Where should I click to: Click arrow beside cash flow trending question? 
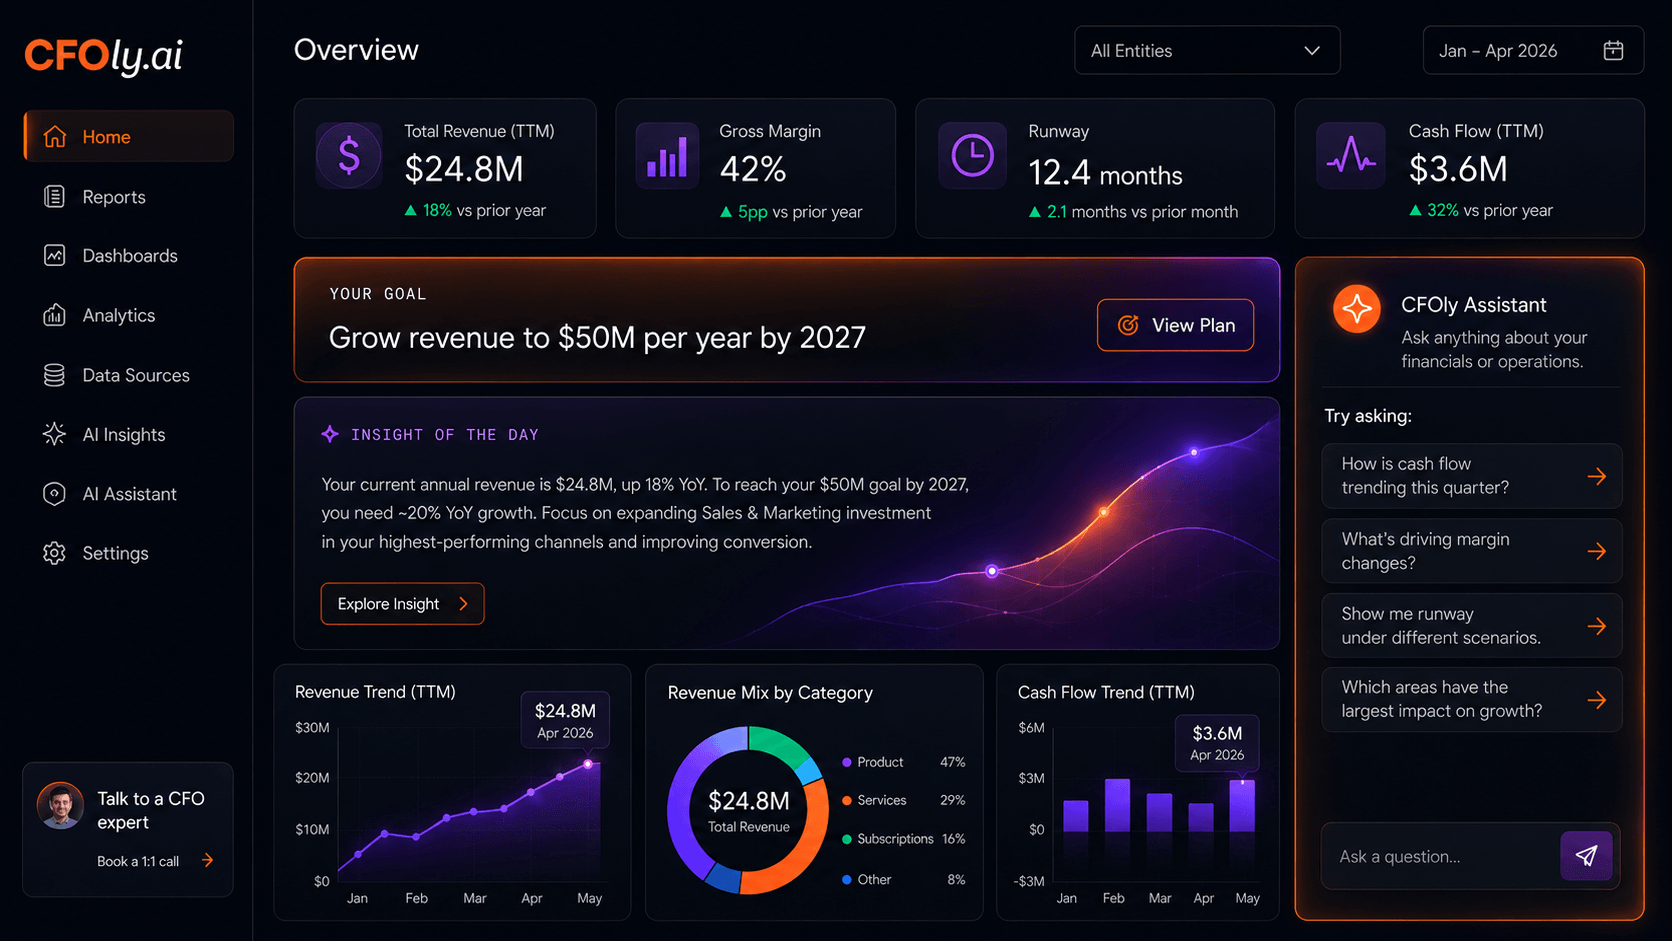coord(1597,476)
